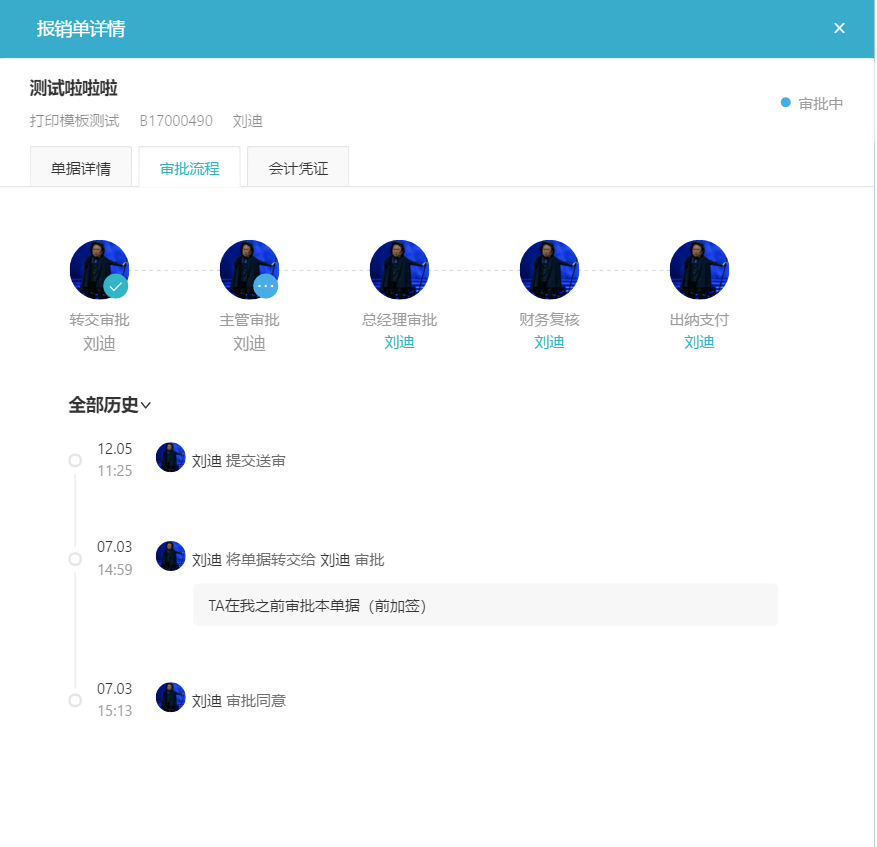Viewport: 877px width, 847px height.
Task: Click timeline marker for 07.03 14:59
Action: point(75,559)
